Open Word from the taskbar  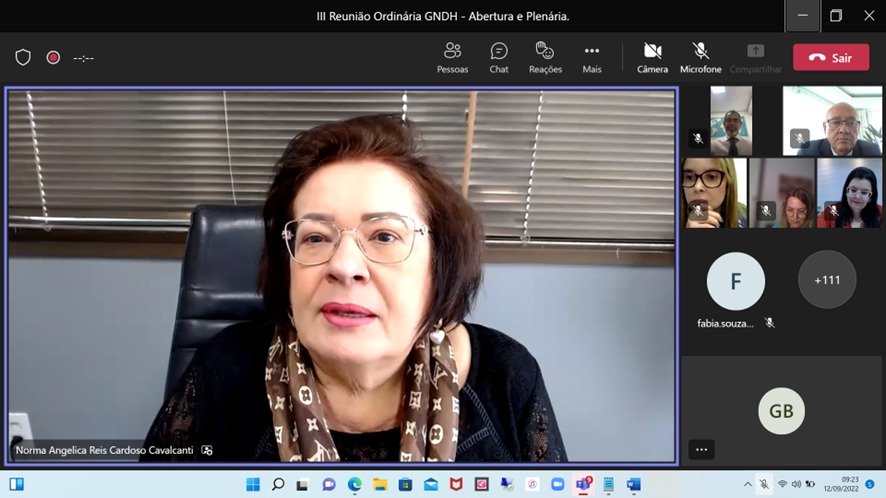point(633,484)
